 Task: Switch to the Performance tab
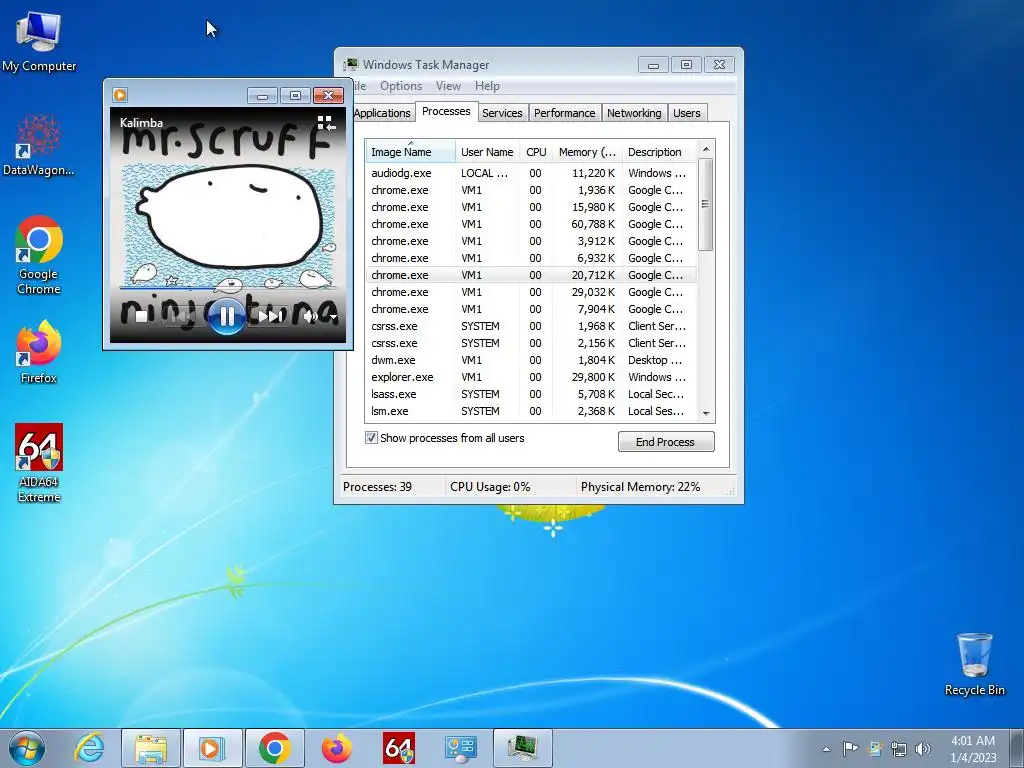tap(564, 113)
